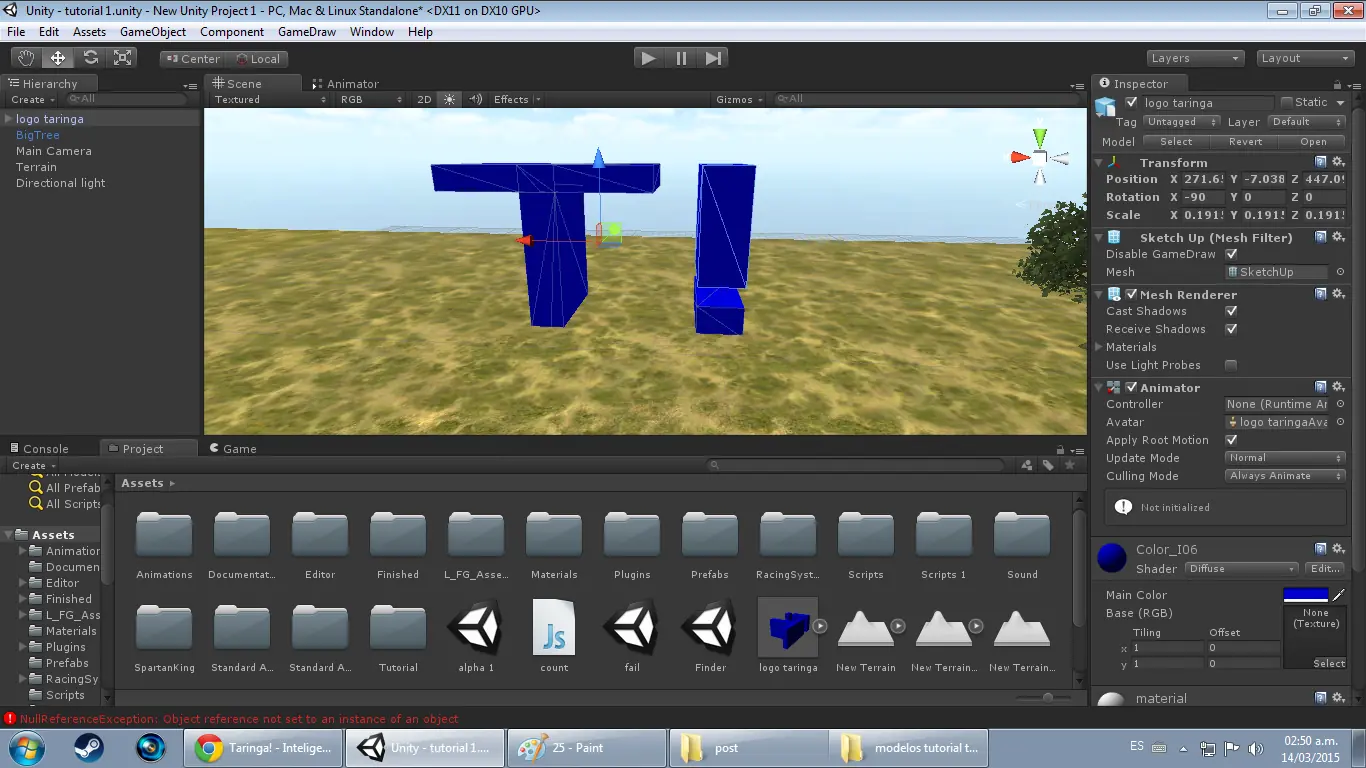
Task: Open the Tag Untagged dropdown
Action: tap(1182, 122)
